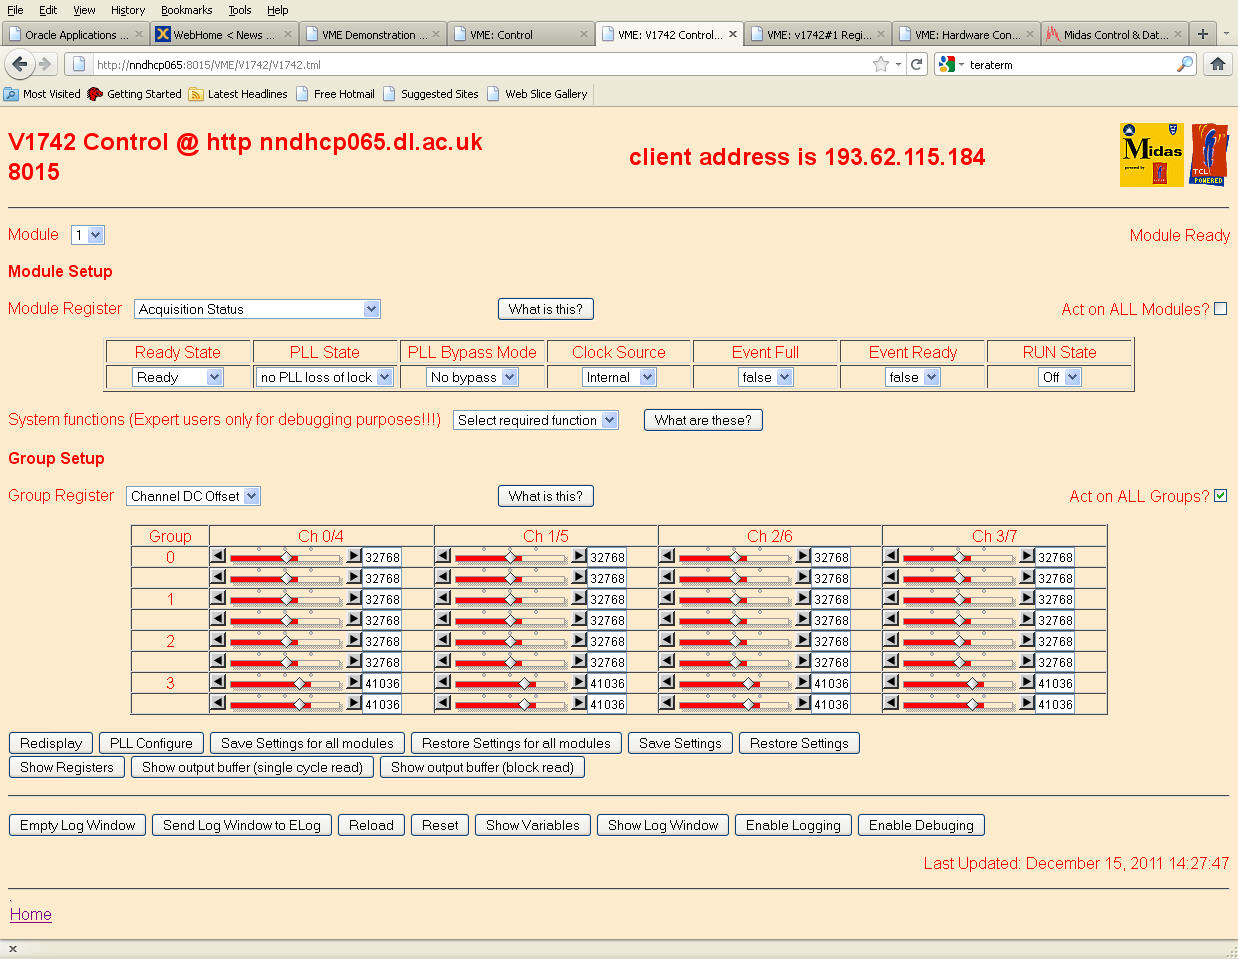The width and height of the screenshot is (1238, 959).
Task: Enable Act on ALL Modules checkbox
Action: click(x=1220, y=309)
